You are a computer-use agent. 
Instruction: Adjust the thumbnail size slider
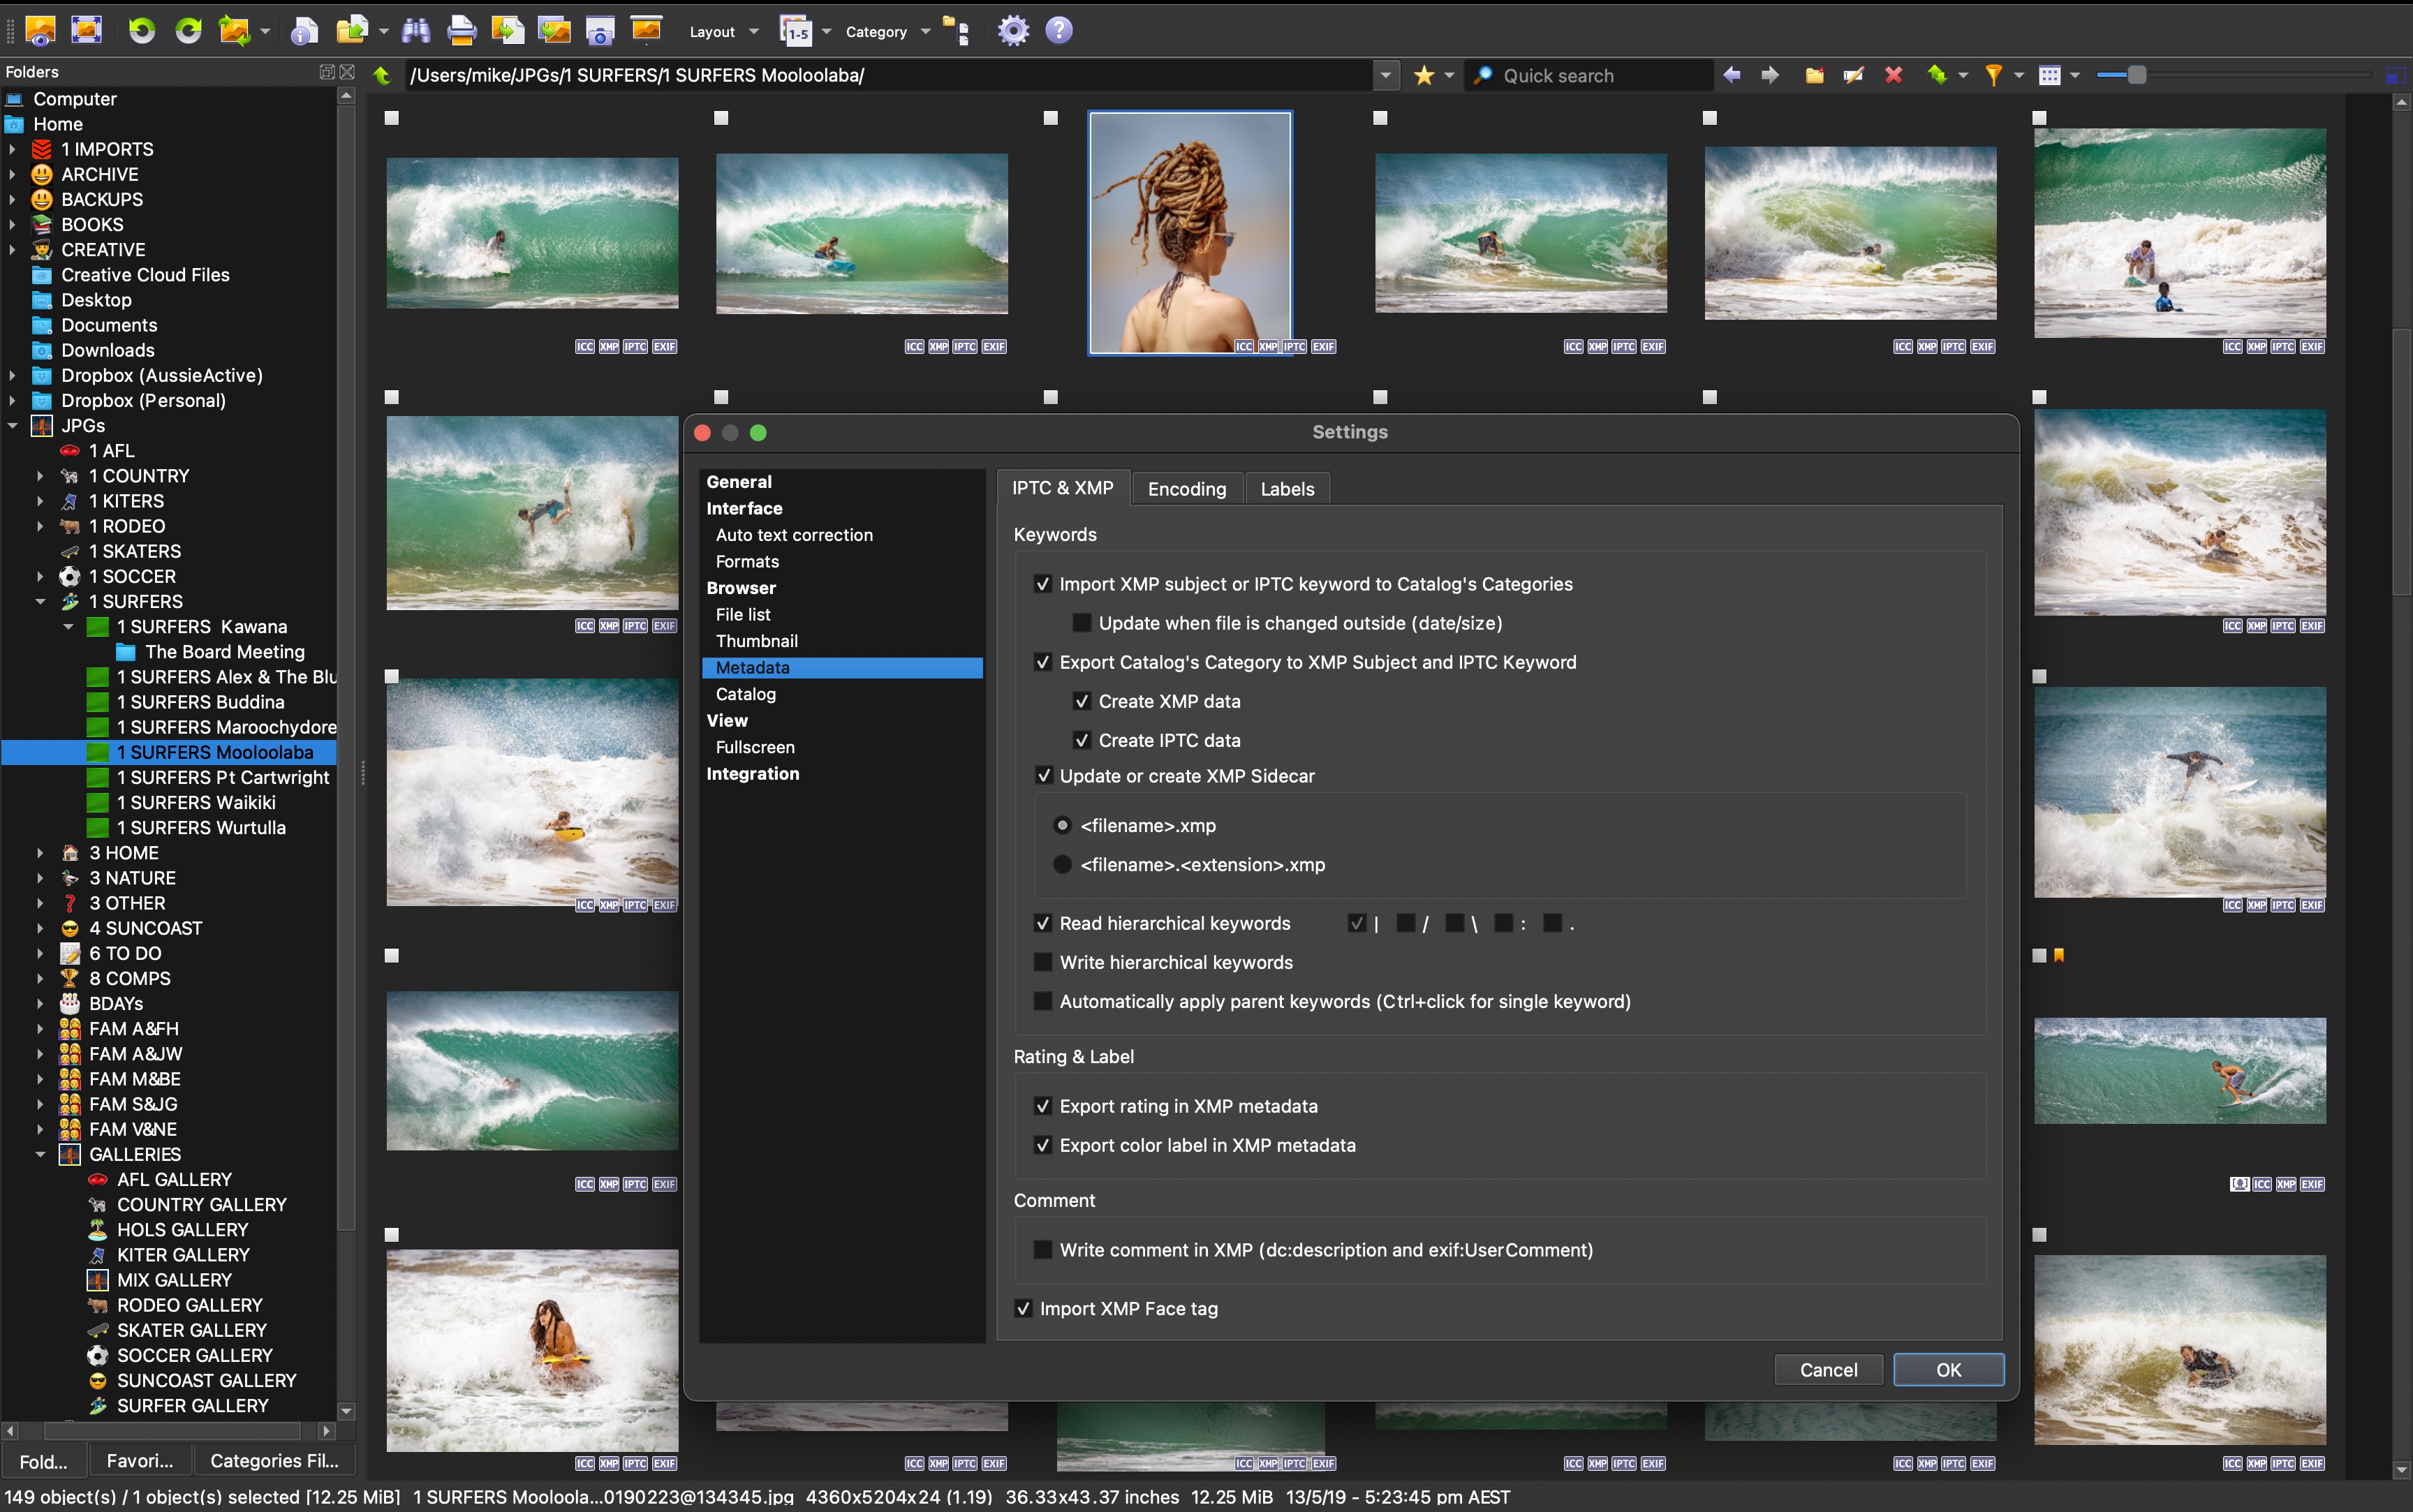point(2136,75)
